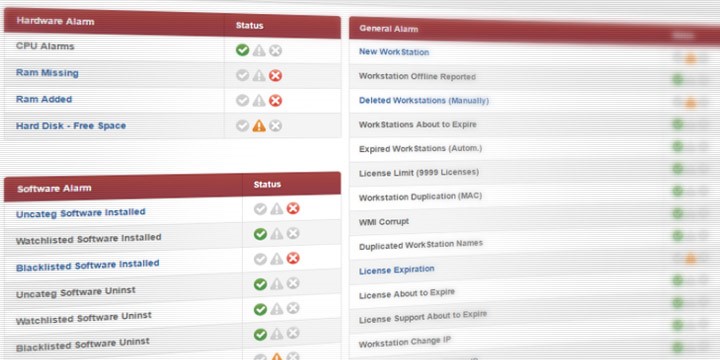The width and height of the screenshot is (720, 360).
Task: Select red X for Uncateg Software Installed
Action: (293, 208)
